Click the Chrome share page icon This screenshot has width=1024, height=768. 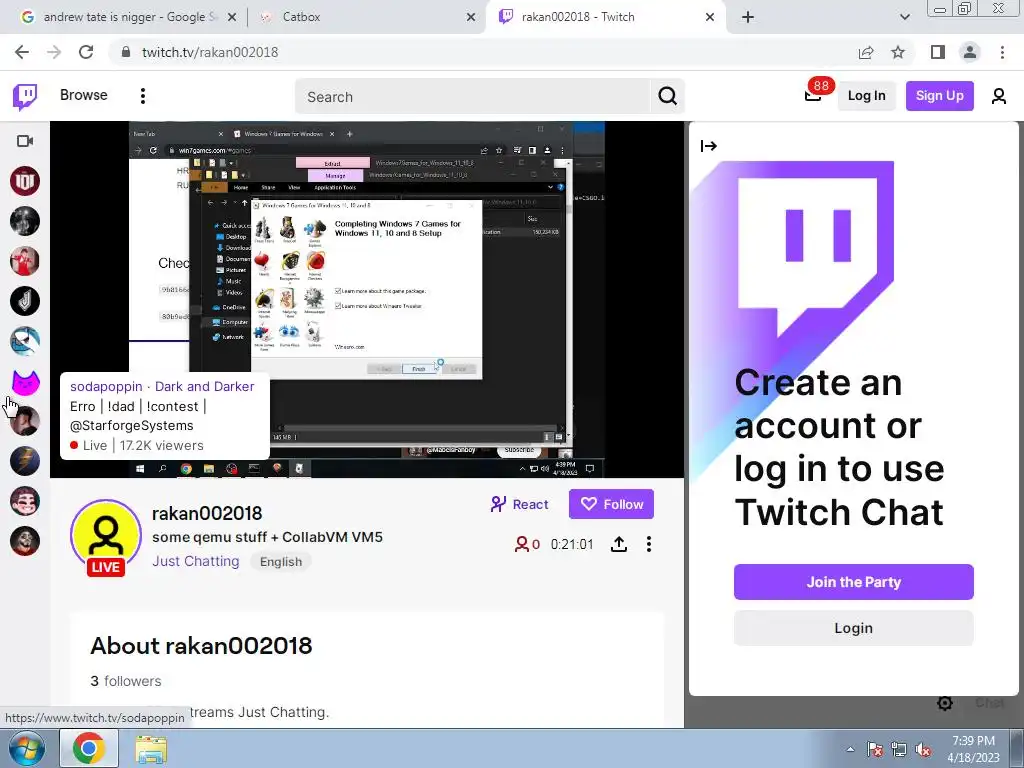[866, 52]
